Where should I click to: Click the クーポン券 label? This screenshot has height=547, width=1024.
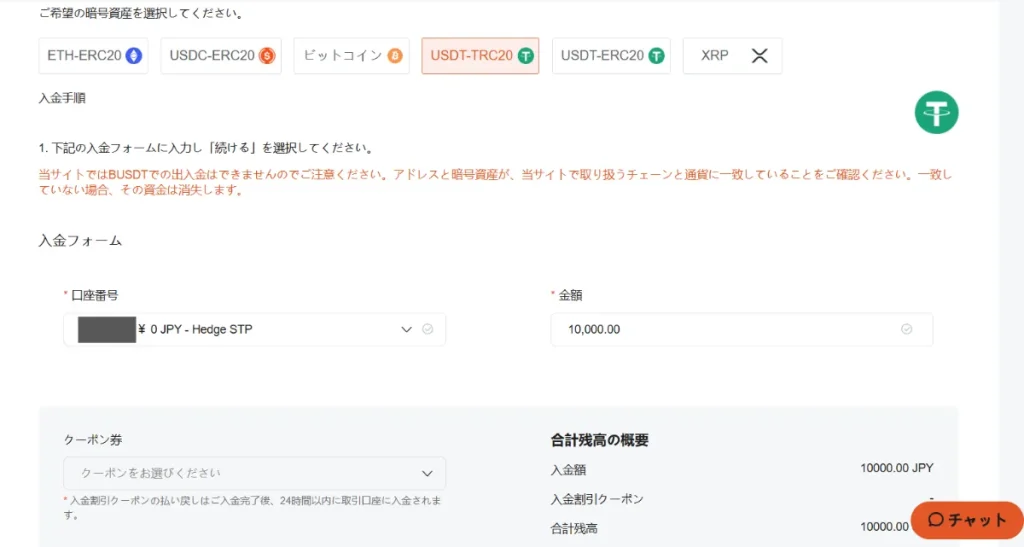[93, 440]
